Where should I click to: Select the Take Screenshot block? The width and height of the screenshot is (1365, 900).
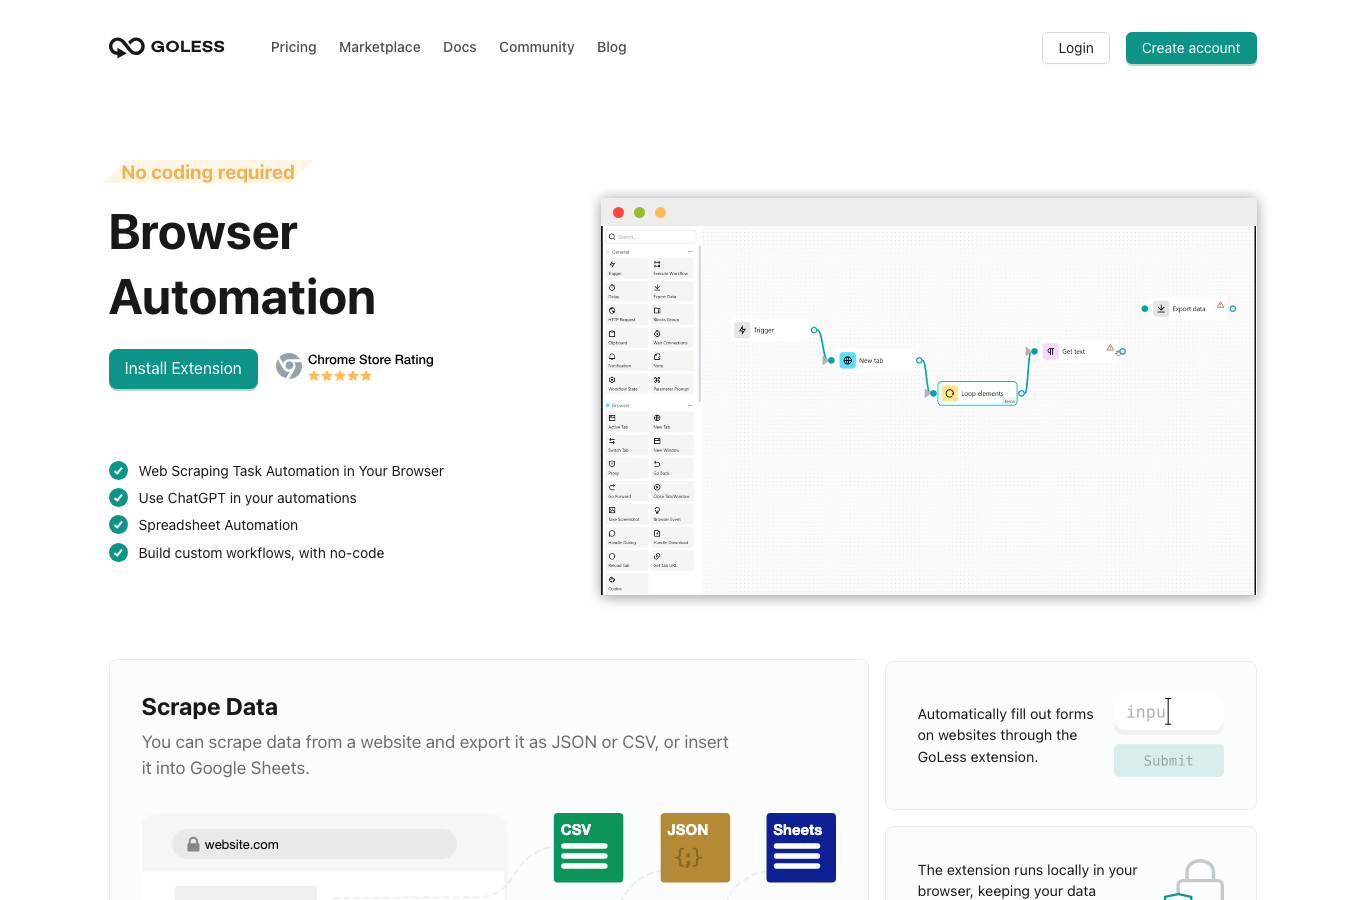(627, 514)
